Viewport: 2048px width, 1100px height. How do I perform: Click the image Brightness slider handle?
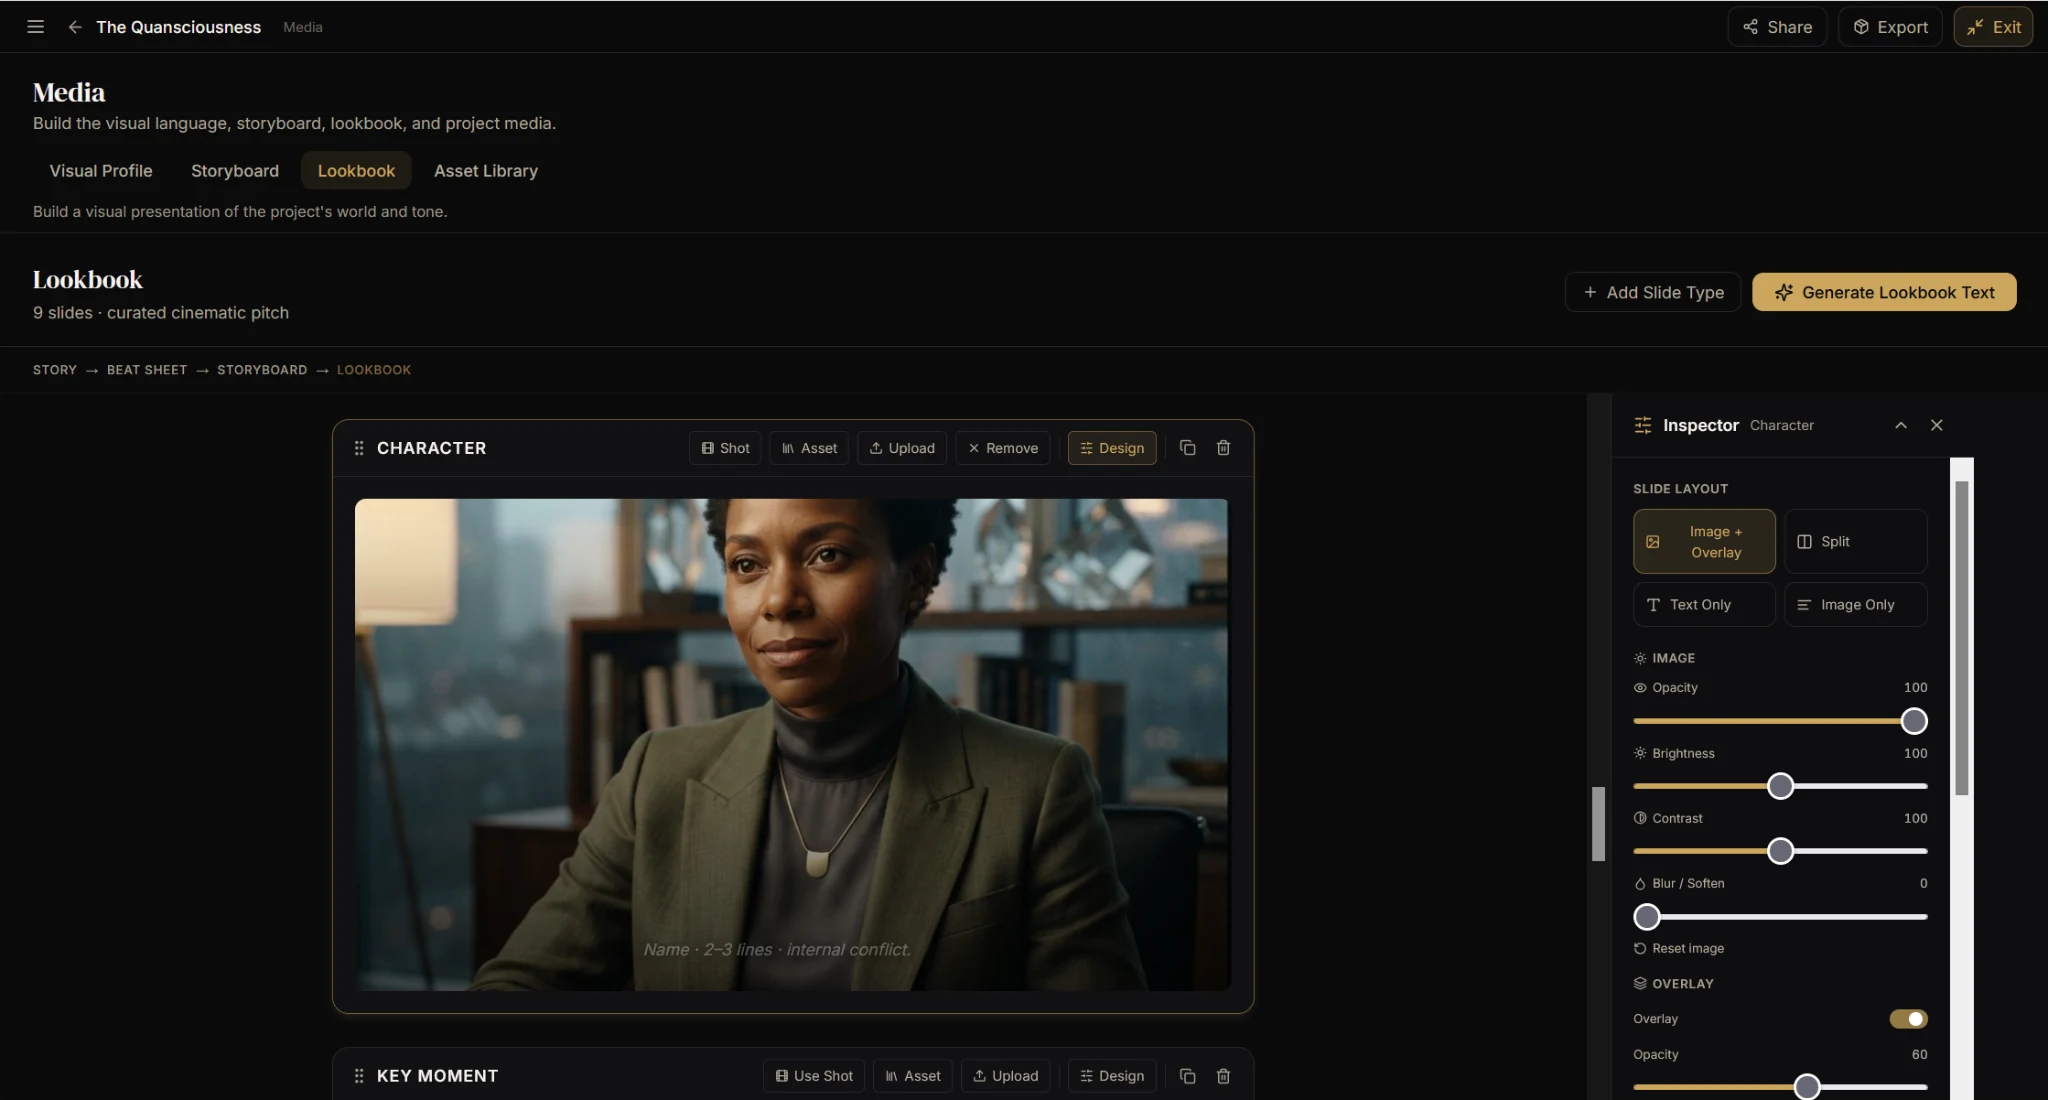(x=1780, y=786)
